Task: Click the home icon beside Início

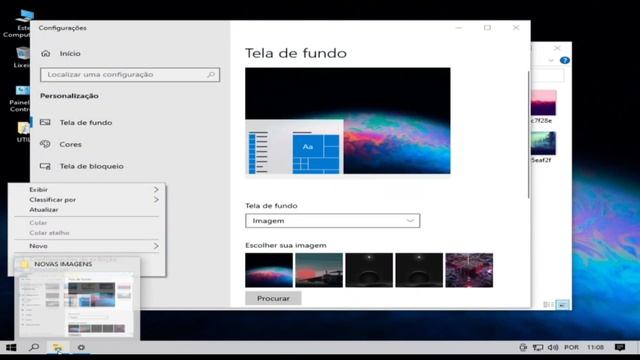Action: coord(46,53)
